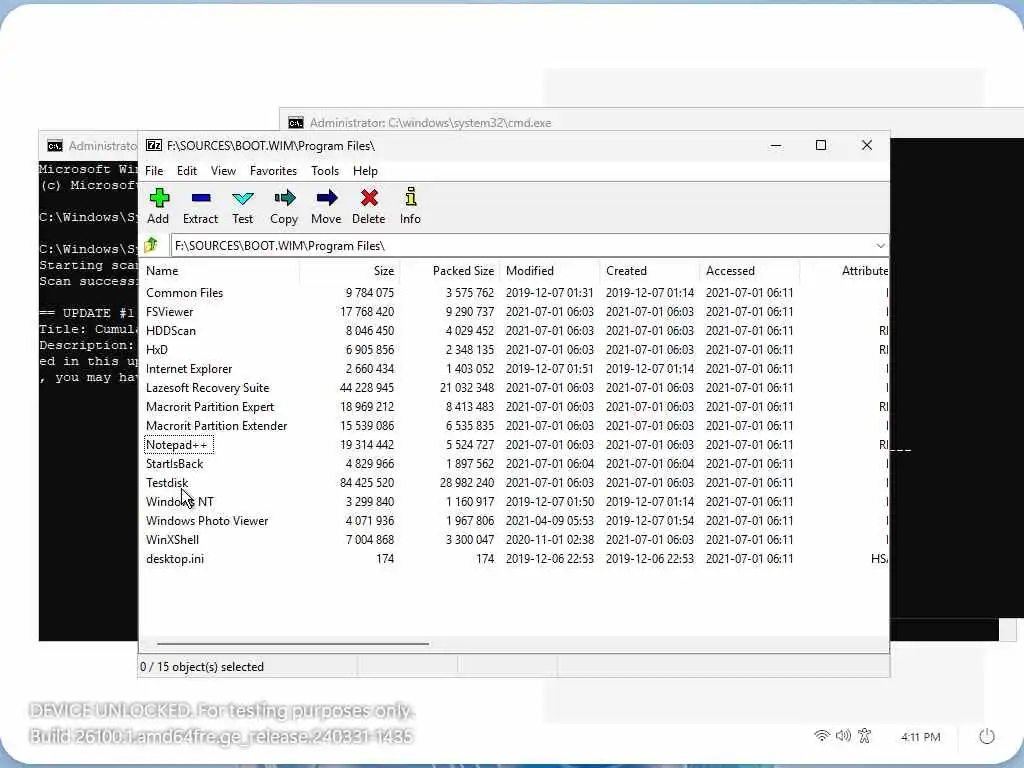
Task: Open the accessibility tray icon
Action: coord(865,736)
